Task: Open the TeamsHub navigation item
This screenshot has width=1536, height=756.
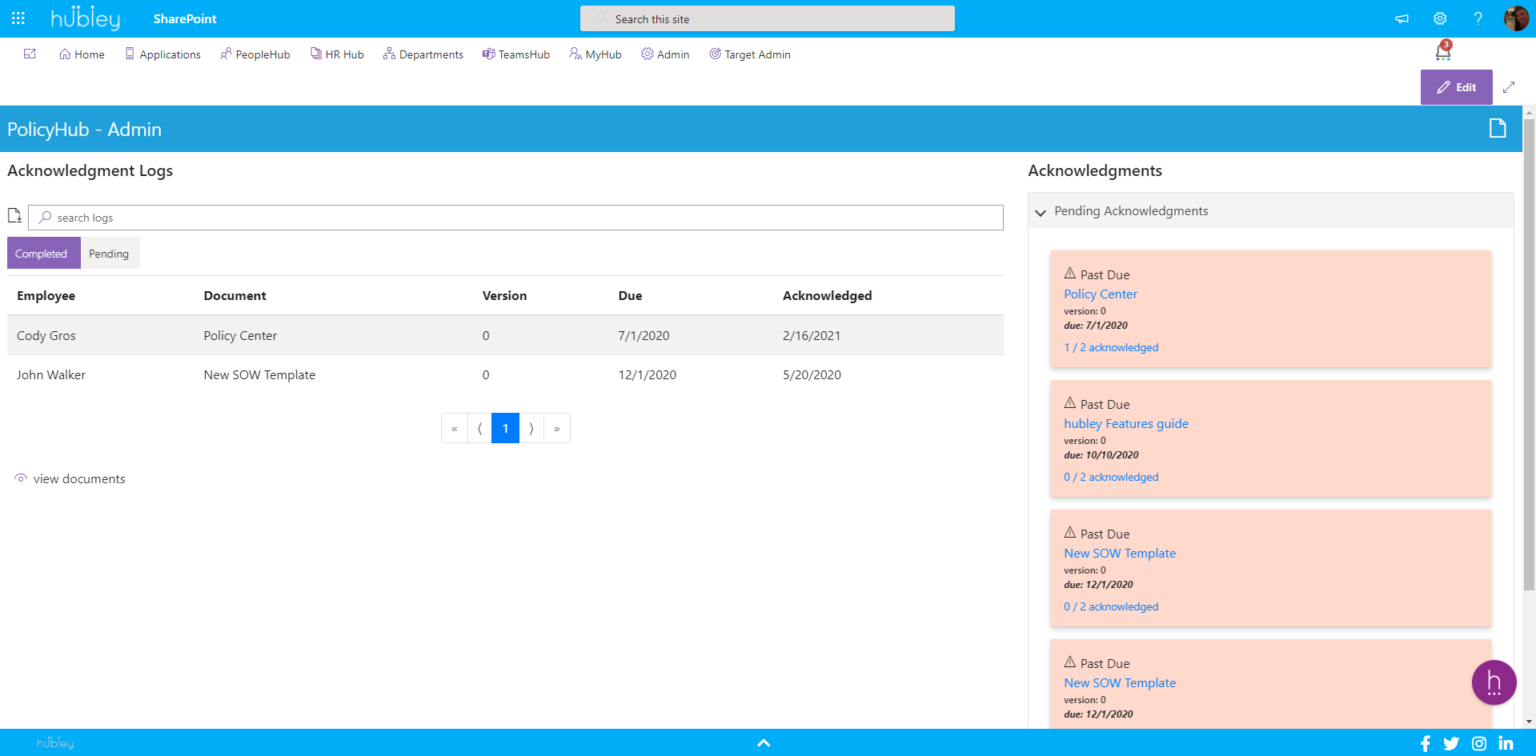Action: 516,54
